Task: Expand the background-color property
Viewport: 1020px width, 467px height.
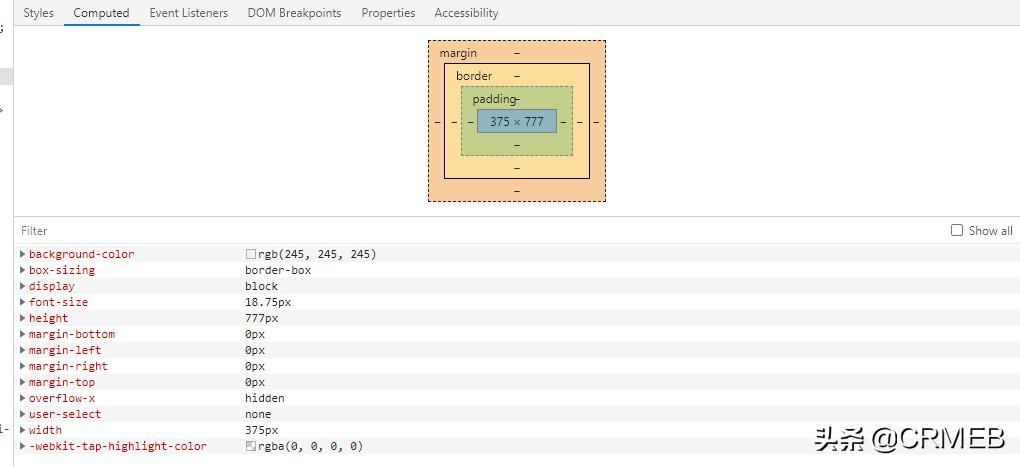Action: pos(23,254)
